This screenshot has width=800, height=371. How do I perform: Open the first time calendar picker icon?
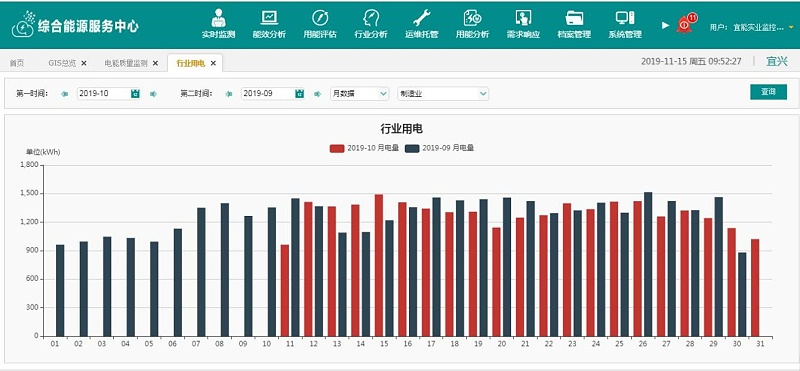tap(135, 93)
